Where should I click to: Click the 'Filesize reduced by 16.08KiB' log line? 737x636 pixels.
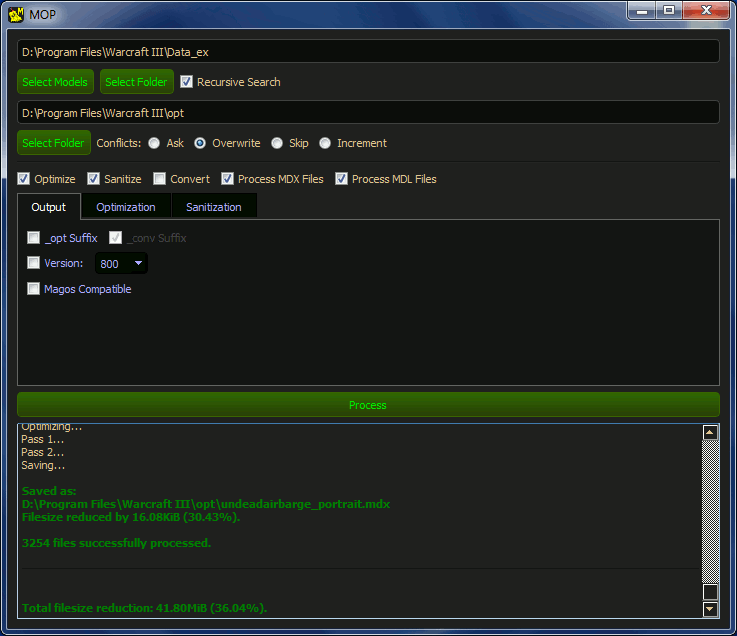(x=131, y=517)
